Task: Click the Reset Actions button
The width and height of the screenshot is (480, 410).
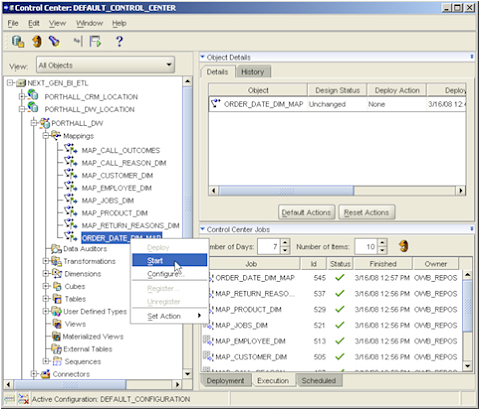Action: point(367,212)
